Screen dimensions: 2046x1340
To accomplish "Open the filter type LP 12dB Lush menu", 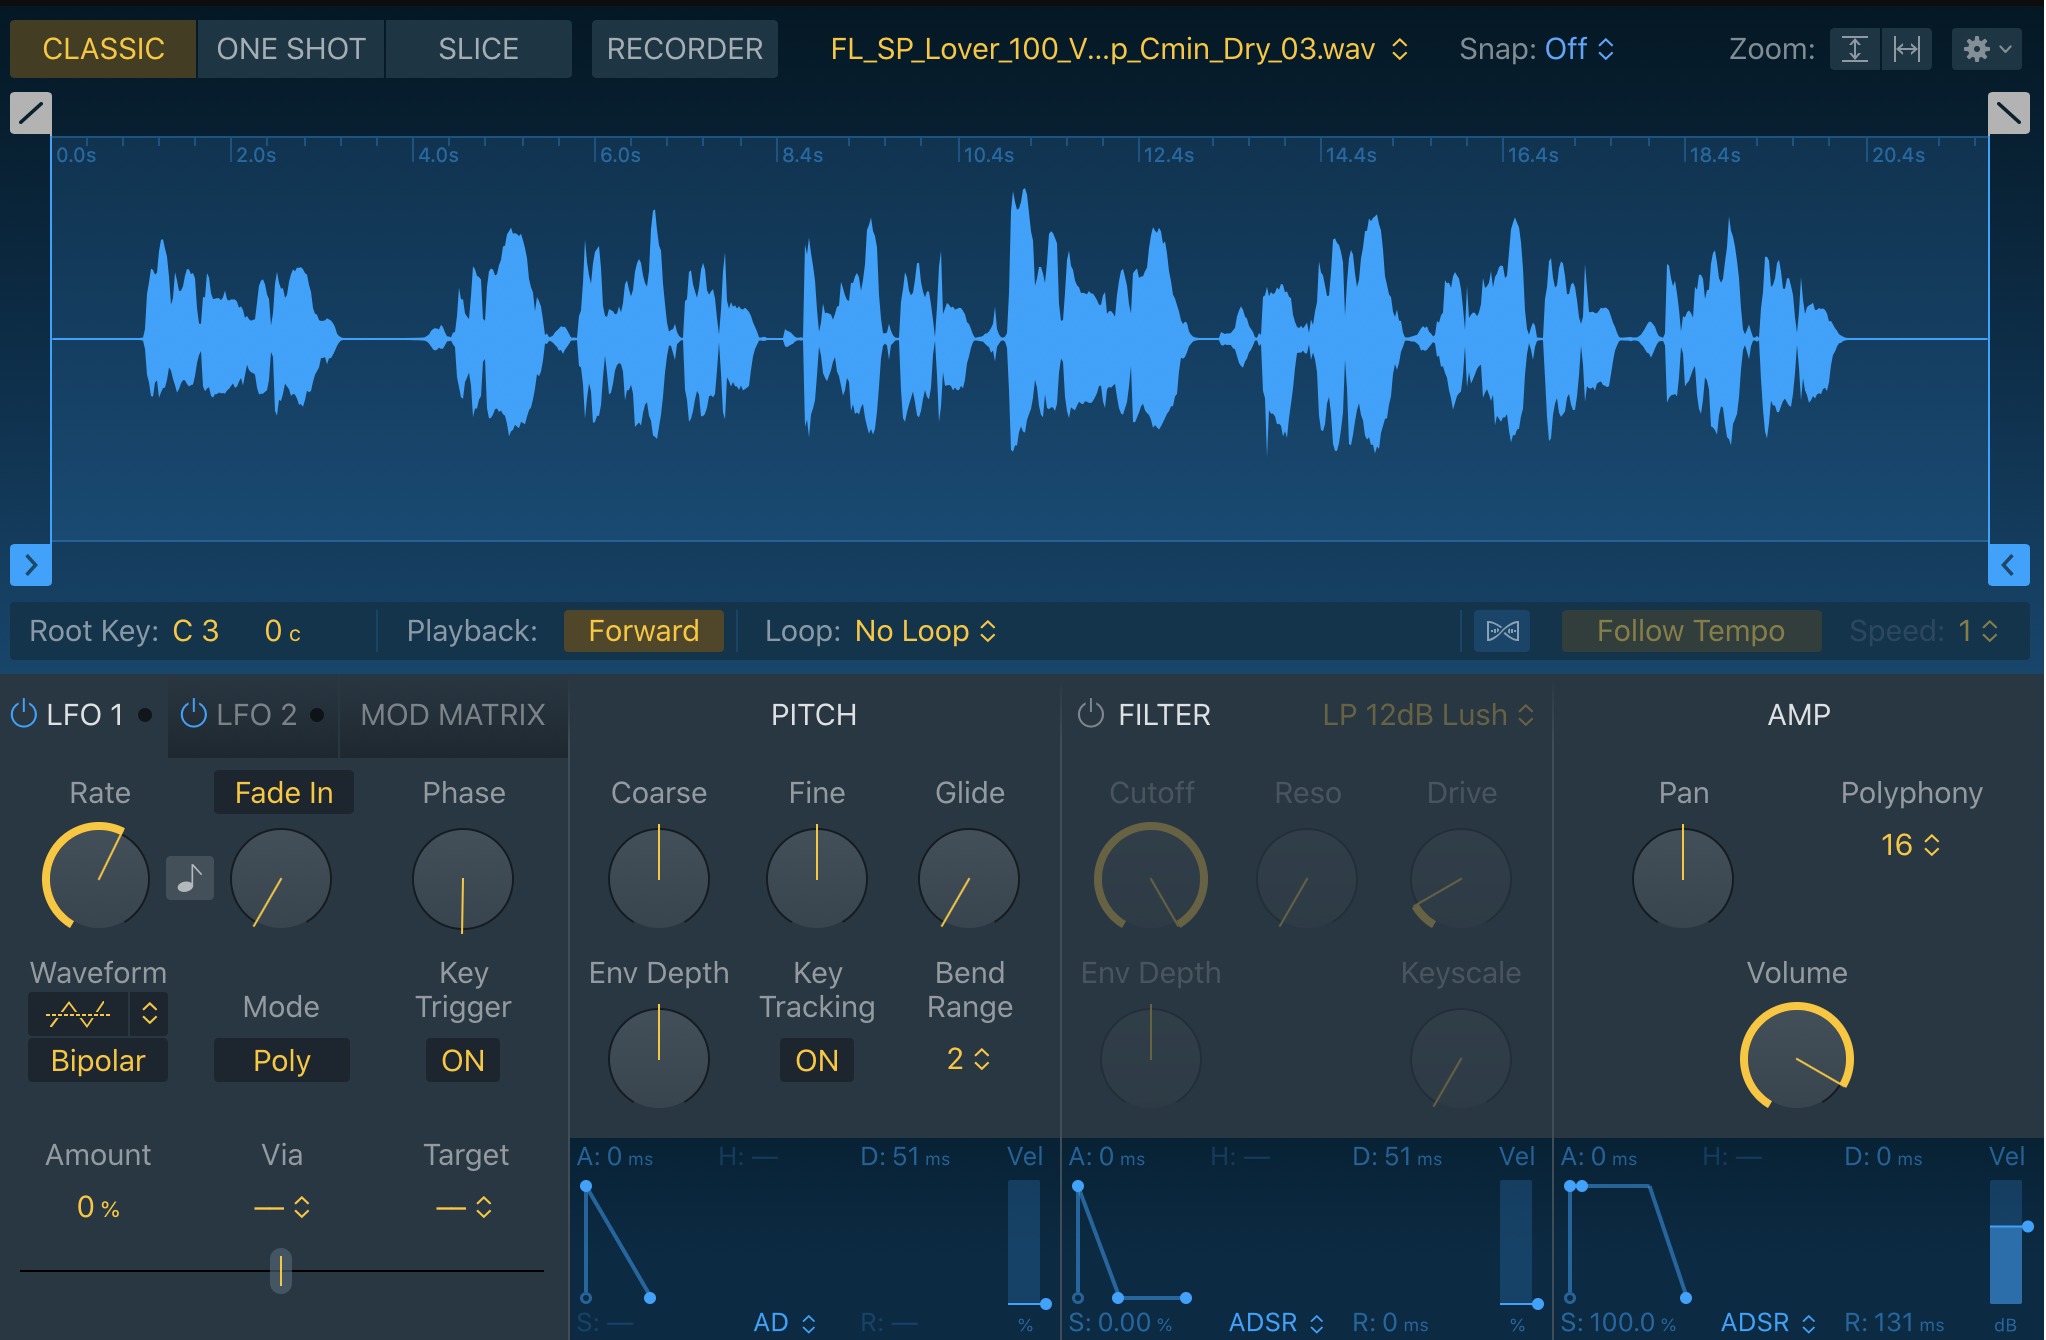I will [x=1428, y=714].
